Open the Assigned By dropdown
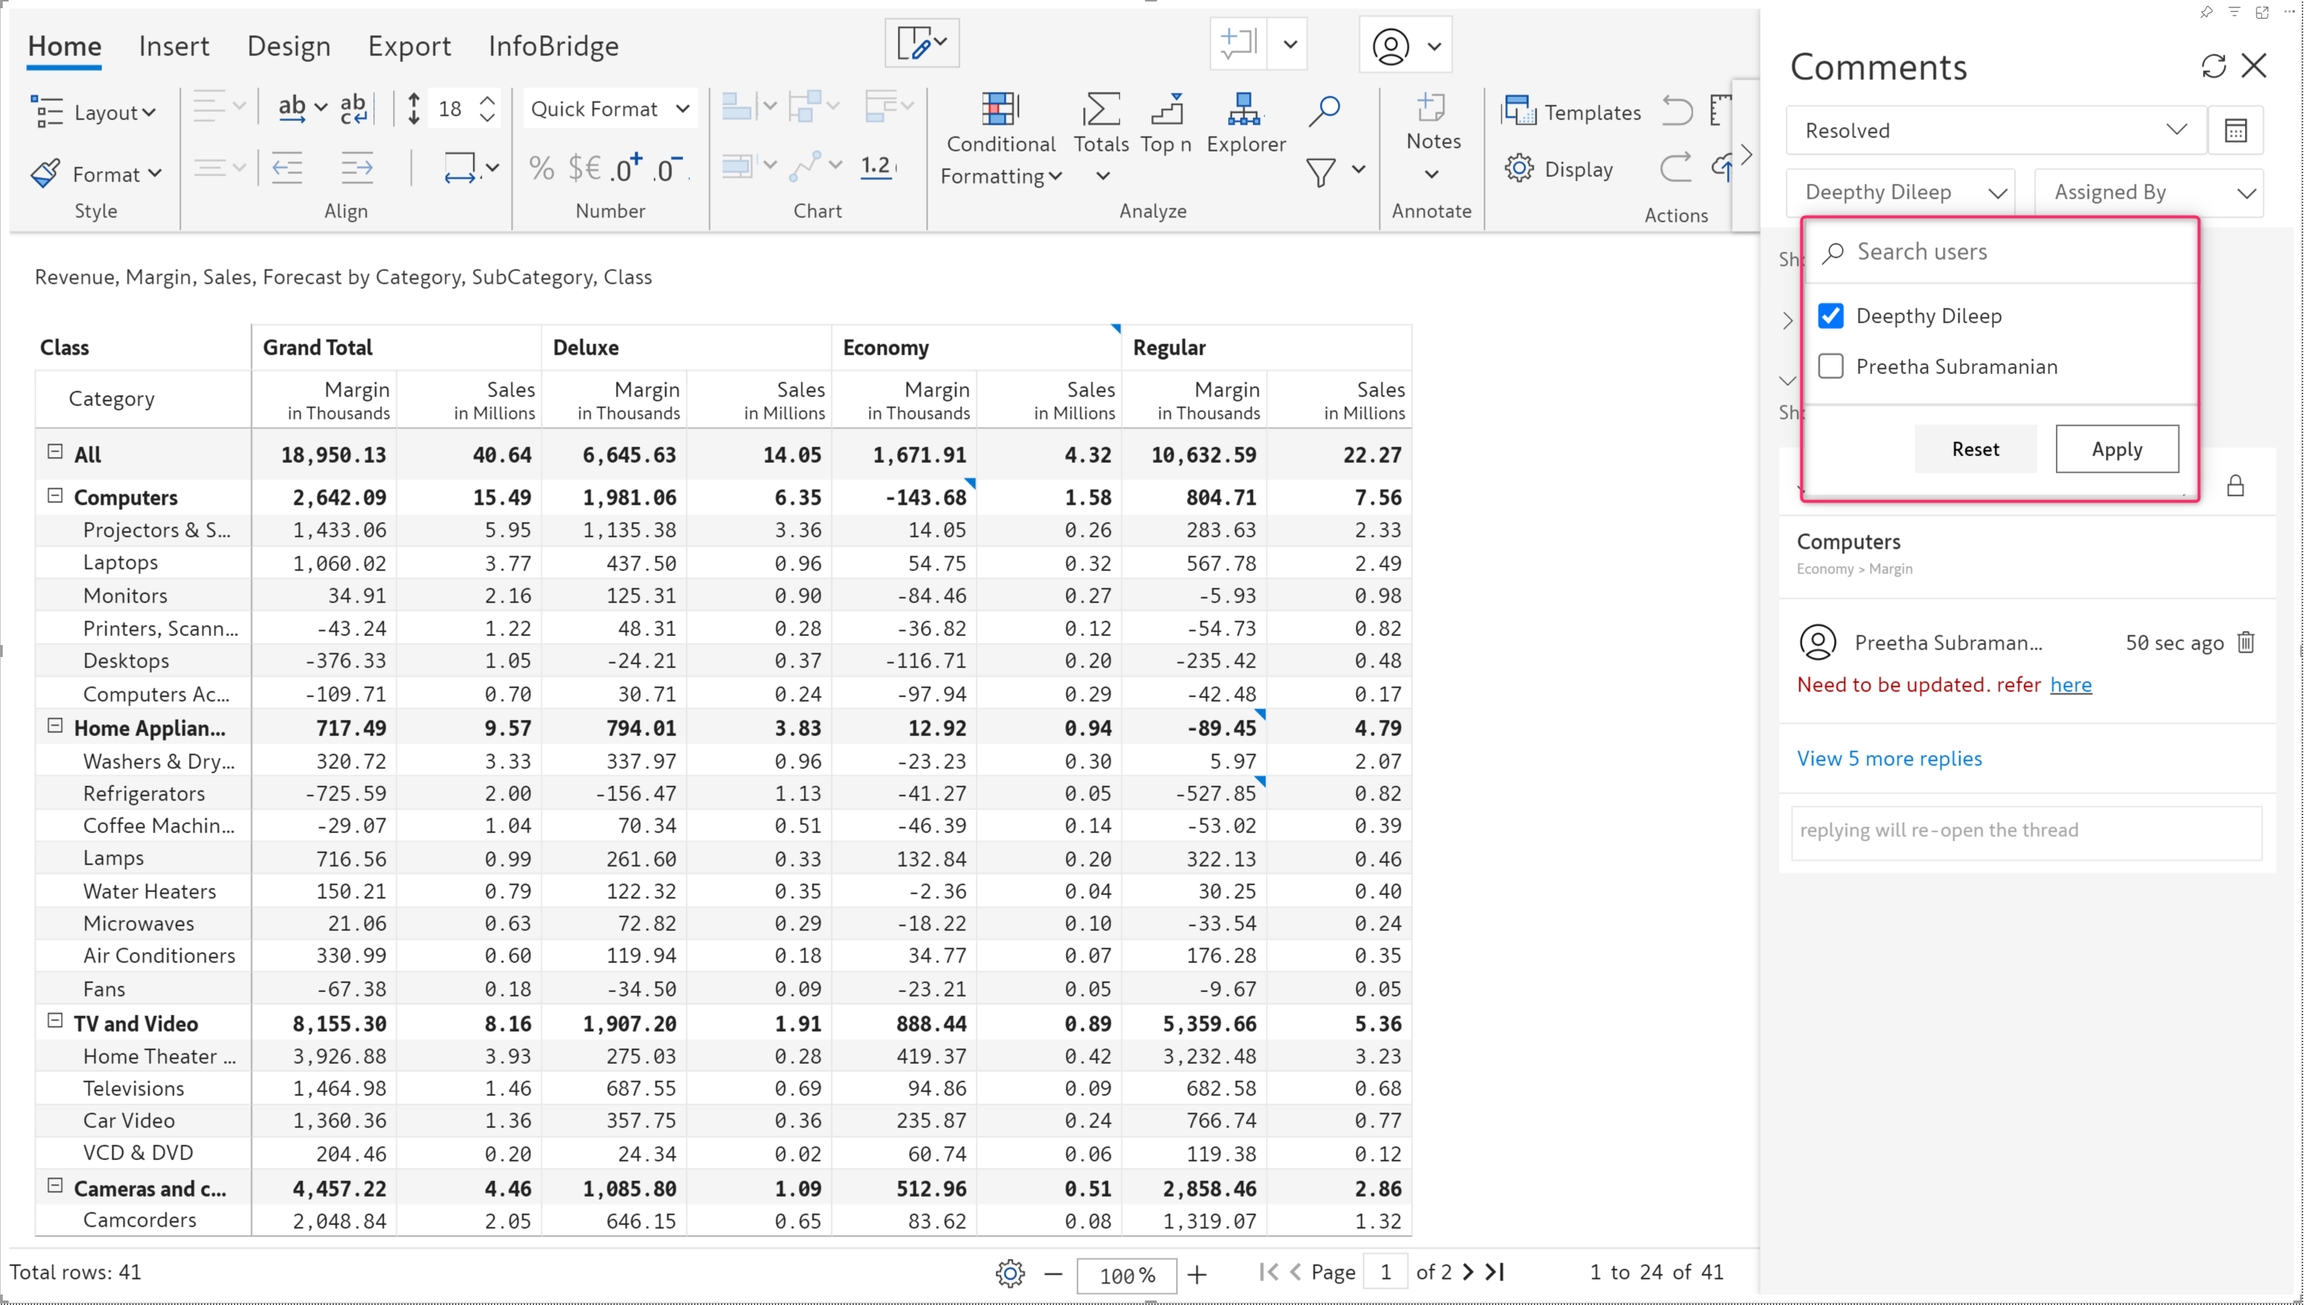Viewport: 2304px width, 1305px height. tap(2149, 192)
